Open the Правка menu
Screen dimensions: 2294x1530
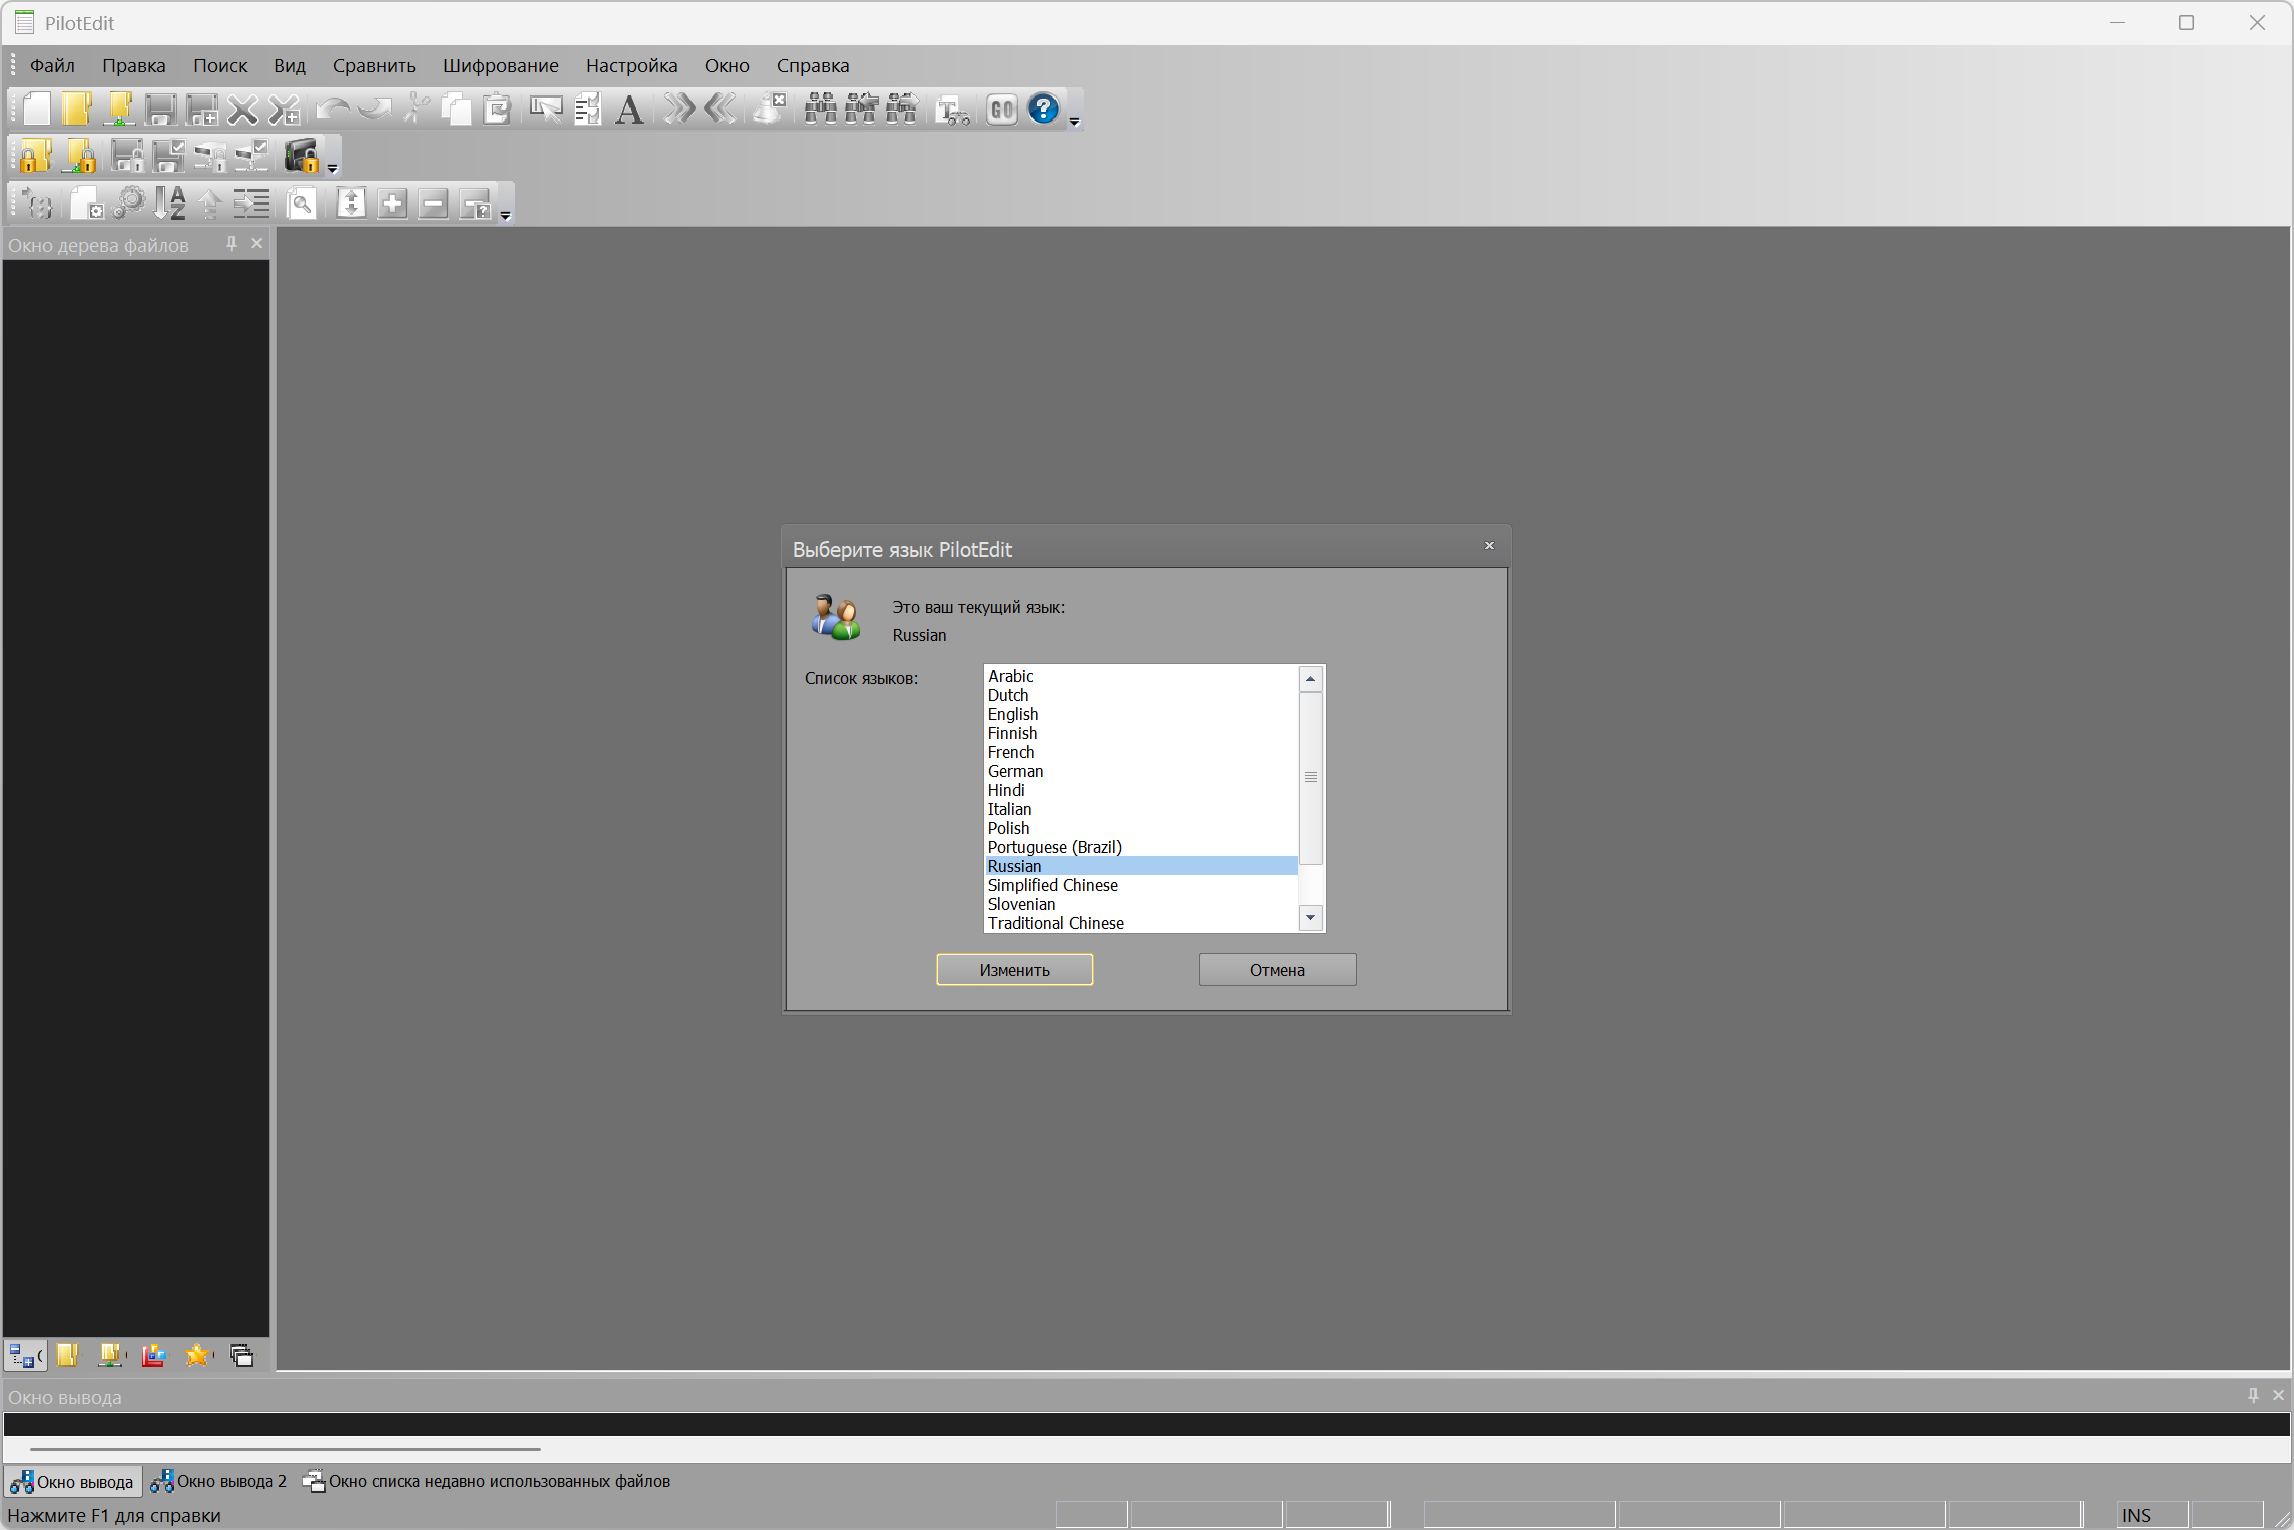(133, 65)
